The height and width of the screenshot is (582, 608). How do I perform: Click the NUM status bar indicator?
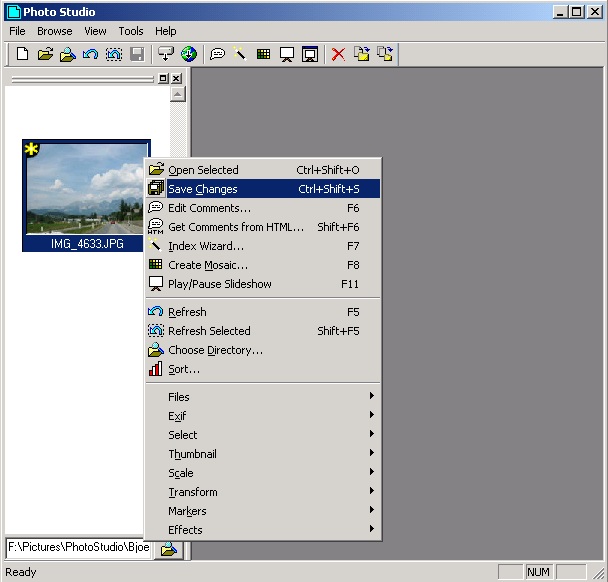[x=538, y=572]
